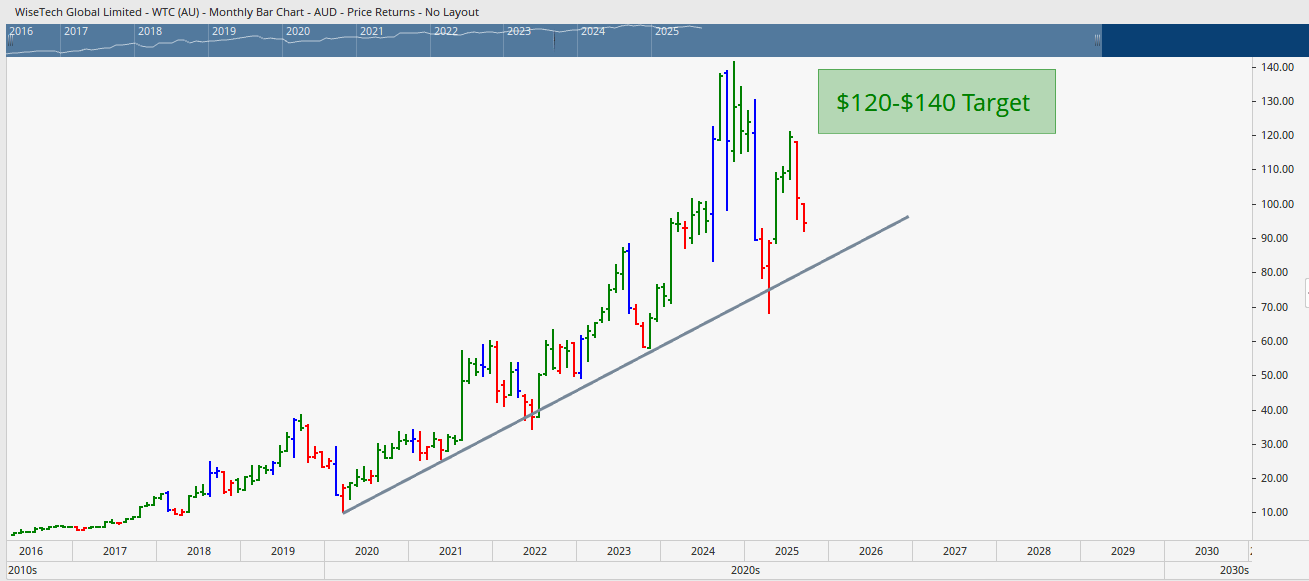
Task: Click the 2025 label in the navigator bar
Action: pyautogui.click(x=667, y=31)
